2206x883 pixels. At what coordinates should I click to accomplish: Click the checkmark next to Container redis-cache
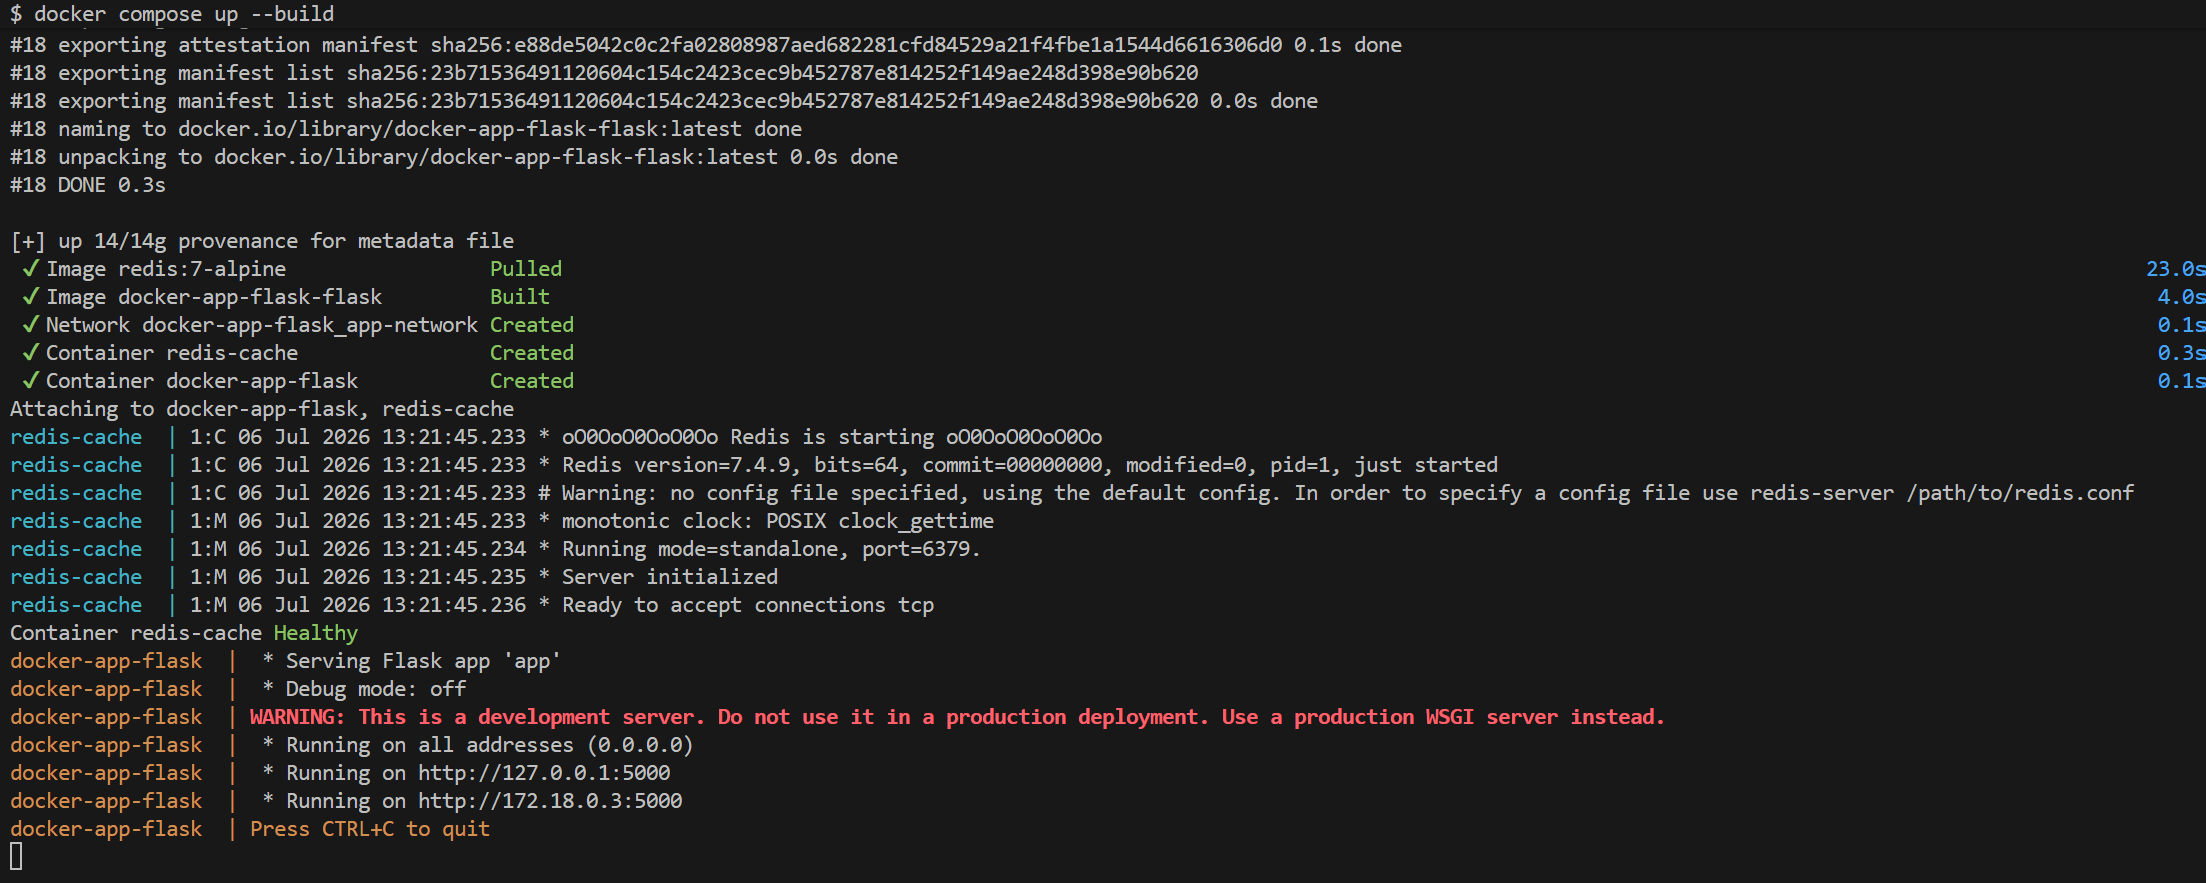pyautogui.click(x=31, y=352)
